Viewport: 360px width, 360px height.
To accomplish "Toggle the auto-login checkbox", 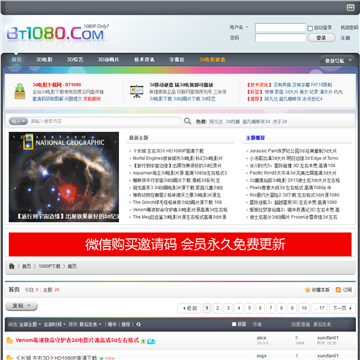I will point(310,28).
